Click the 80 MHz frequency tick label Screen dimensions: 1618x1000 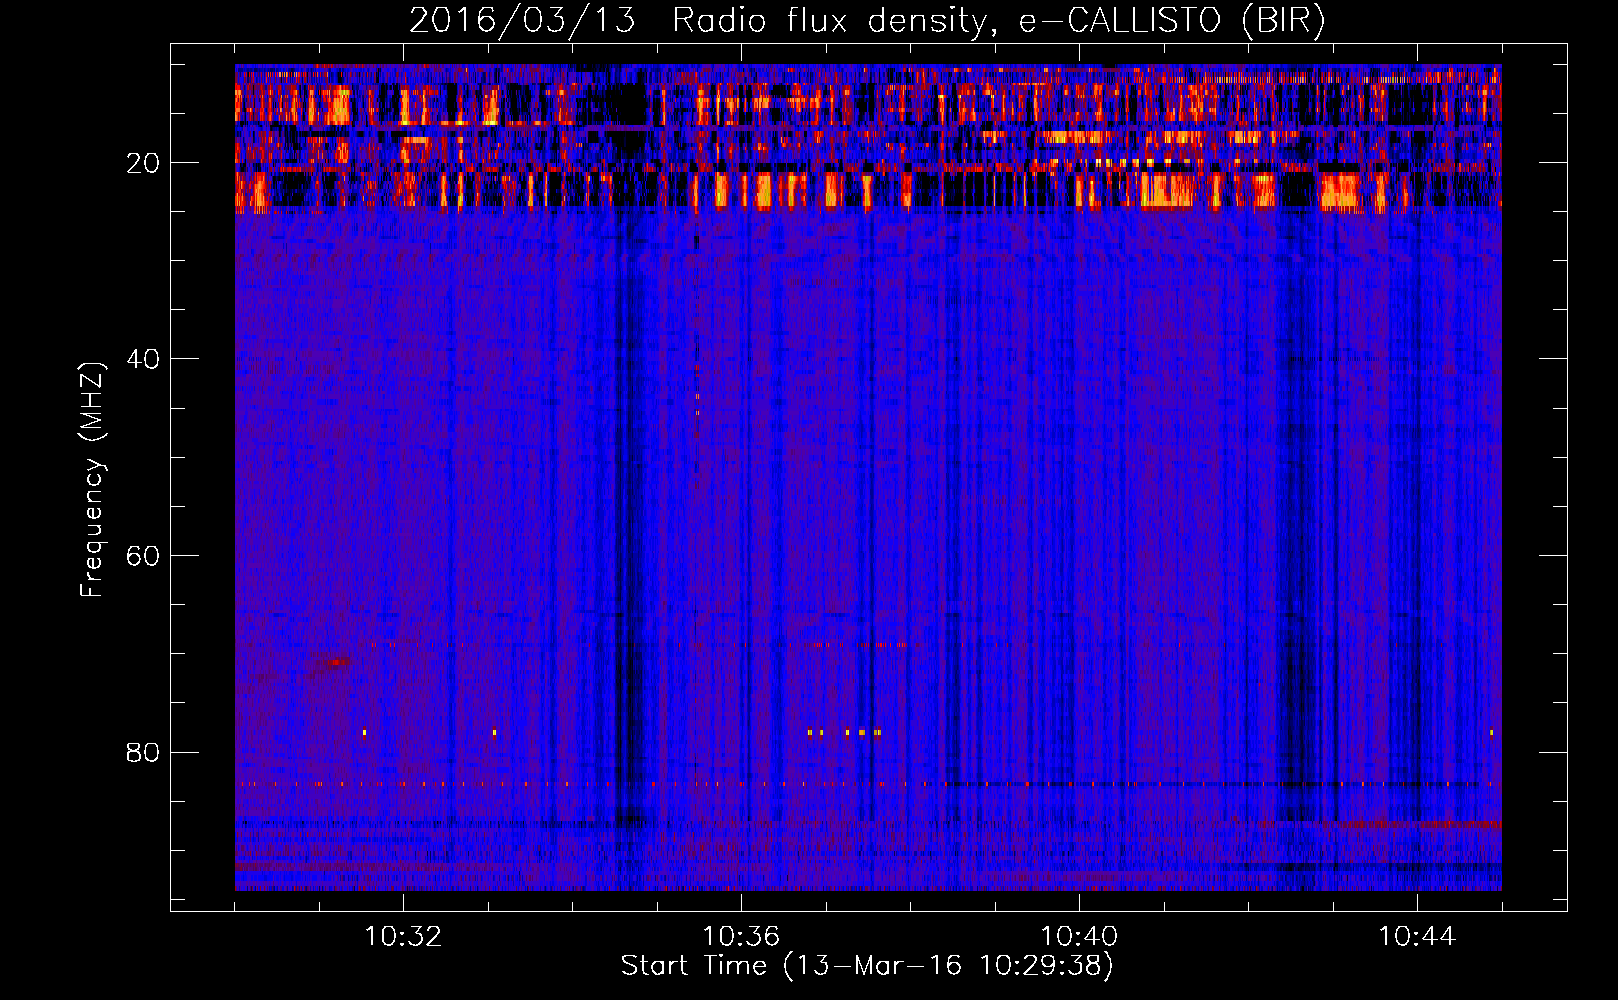click(144, 752)
